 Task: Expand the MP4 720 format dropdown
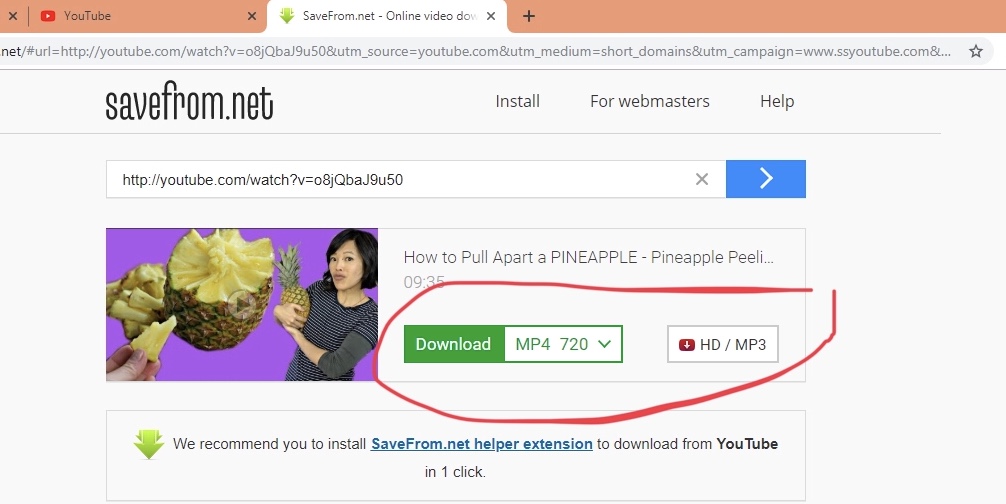tap(563, 344)
